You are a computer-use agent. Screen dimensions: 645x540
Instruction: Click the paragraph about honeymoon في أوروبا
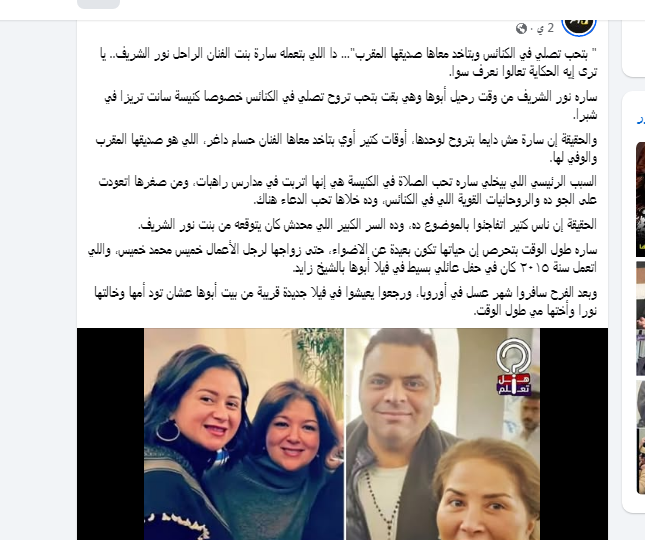point(346,301)
